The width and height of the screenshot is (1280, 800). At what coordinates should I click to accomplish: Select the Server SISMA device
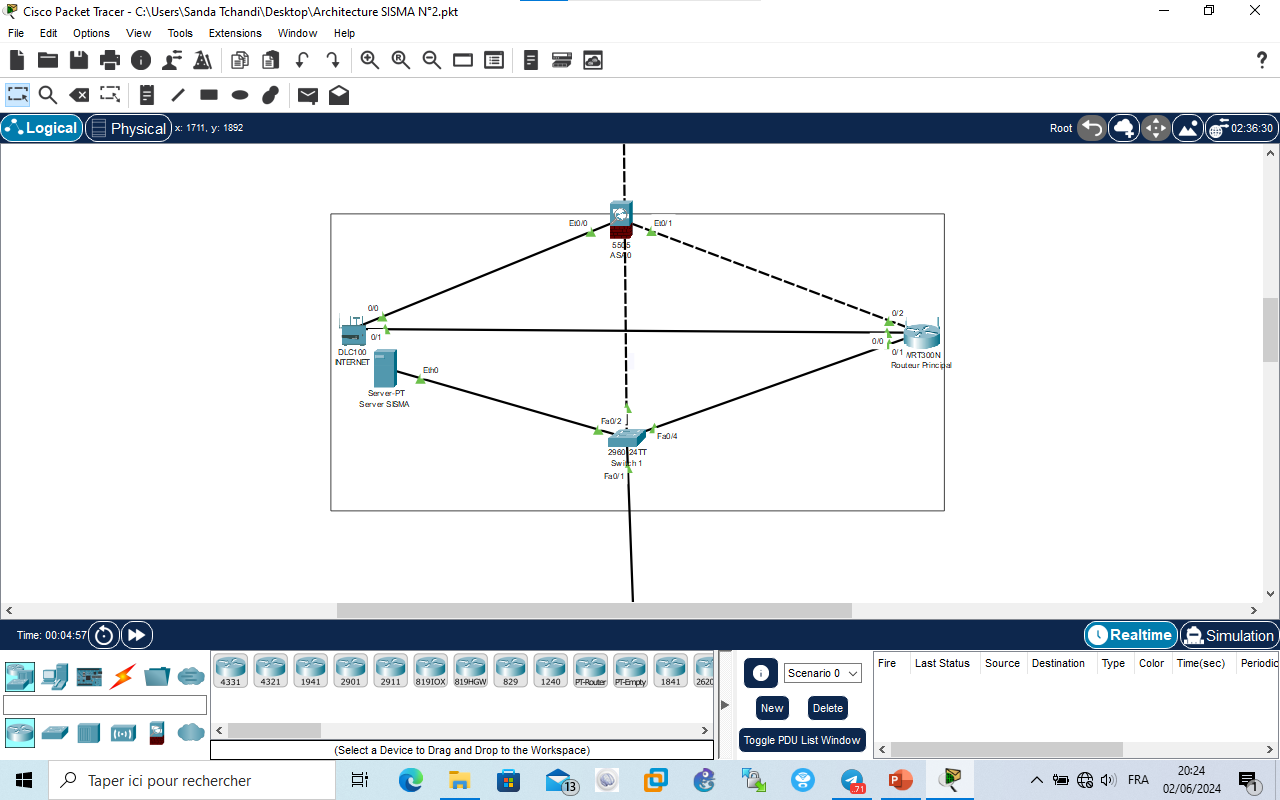385,369
